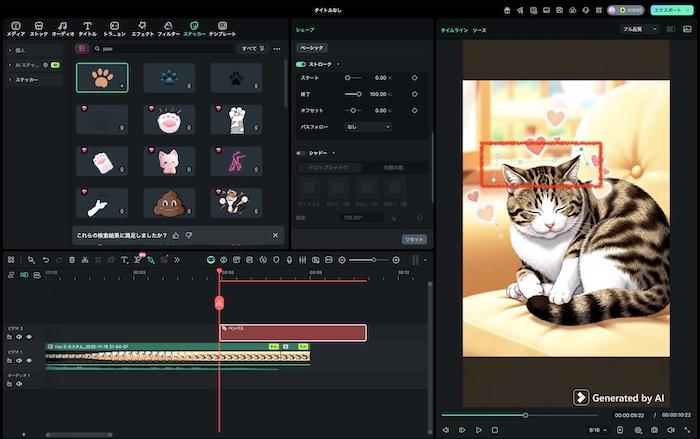Viewport: 700px width, 439px height.
Task: Open the Media (メディア) tab
Action: [x=16, y=28]
